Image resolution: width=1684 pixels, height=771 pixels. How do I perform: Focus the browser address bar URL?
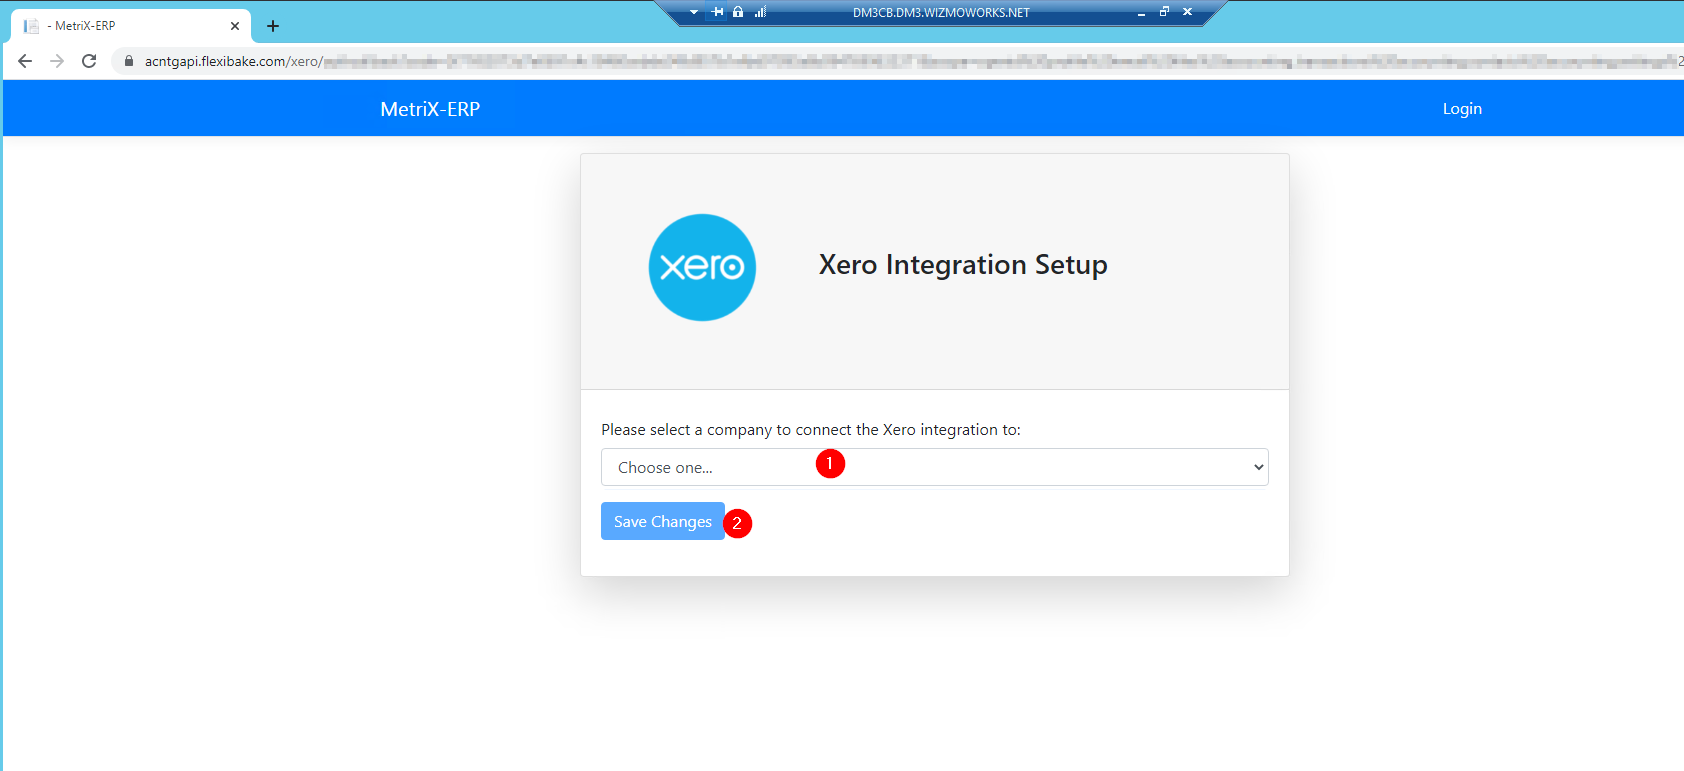click(900, 61)
